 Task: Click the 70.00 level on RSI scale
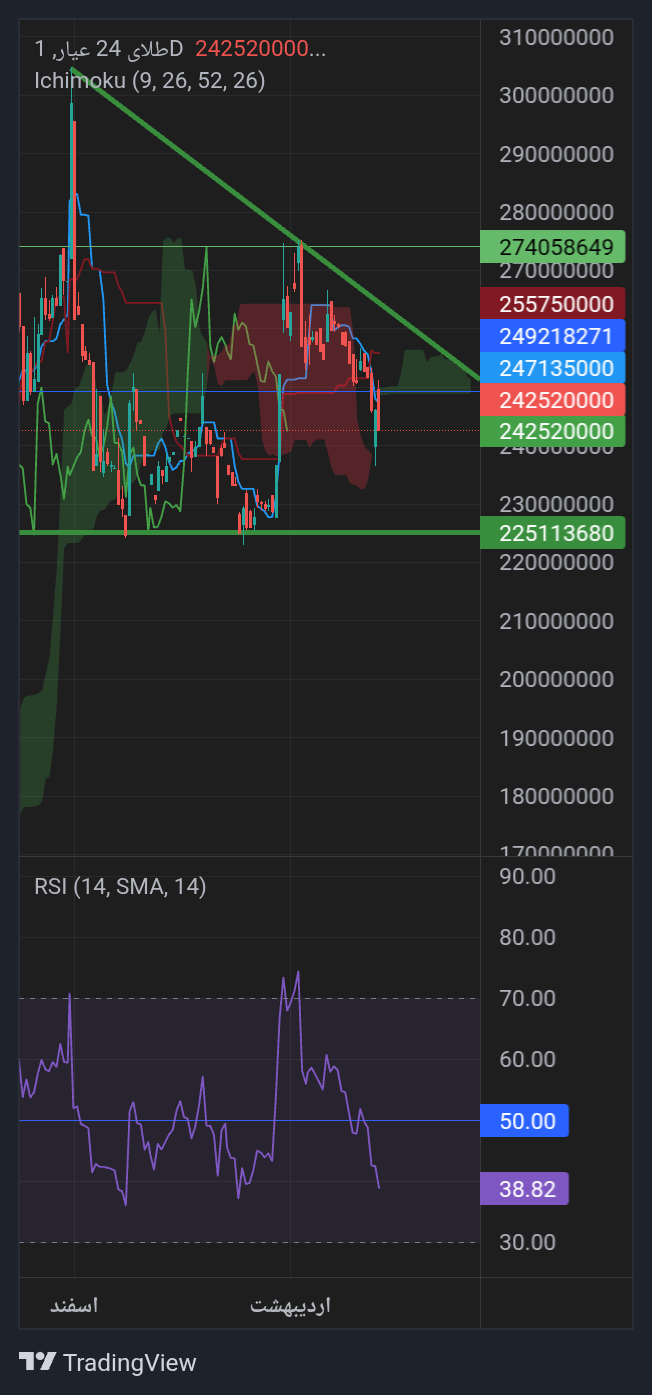pyautogui.click(x=528, y=998)
